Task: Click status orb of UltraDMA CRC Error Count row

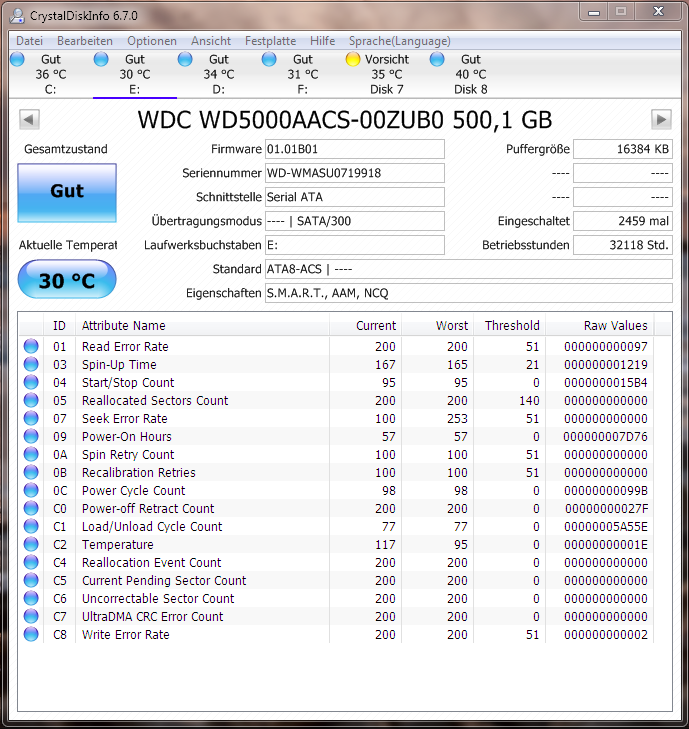Action: point(31,616)
